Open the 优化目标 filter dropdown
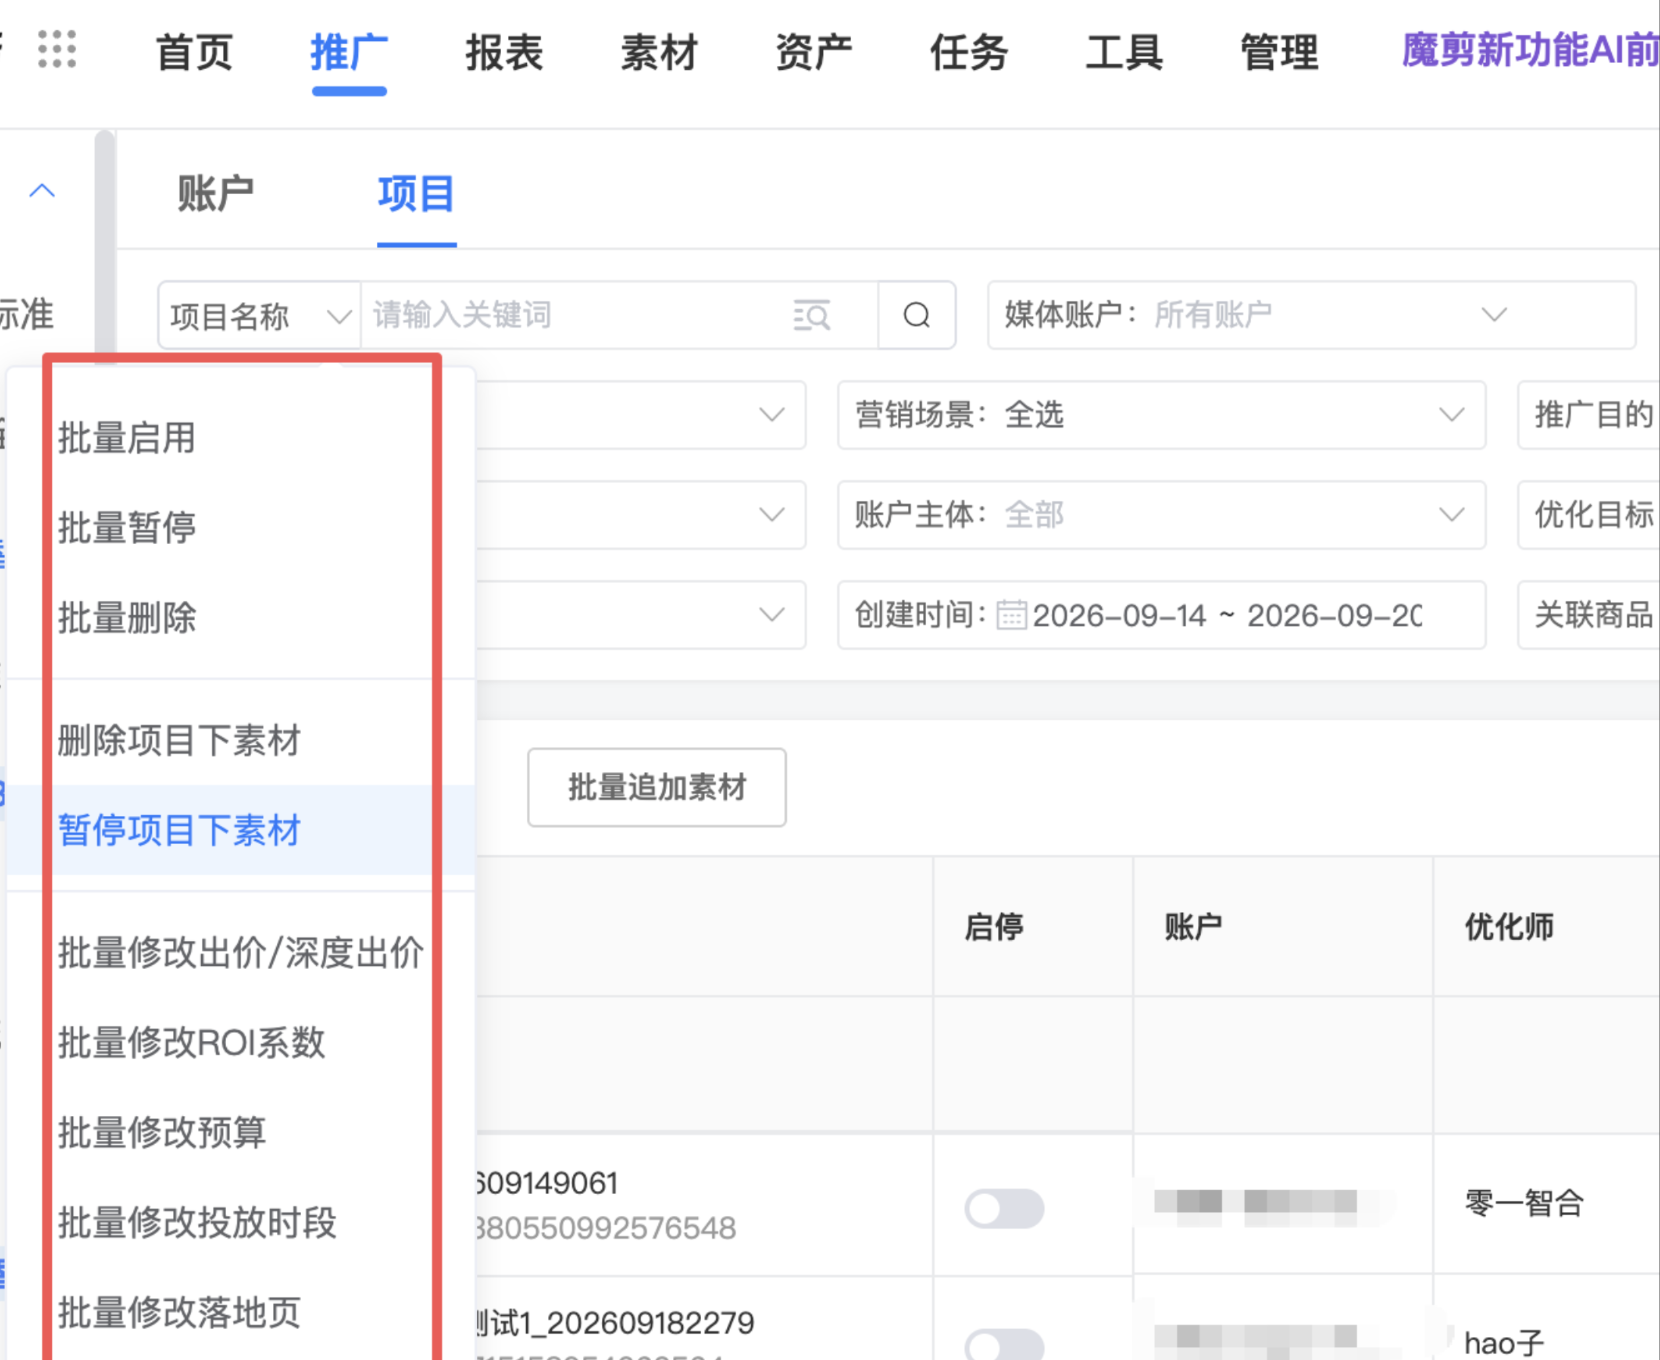Viewport: 1660px width, 1360px height. pos(1589,515)
